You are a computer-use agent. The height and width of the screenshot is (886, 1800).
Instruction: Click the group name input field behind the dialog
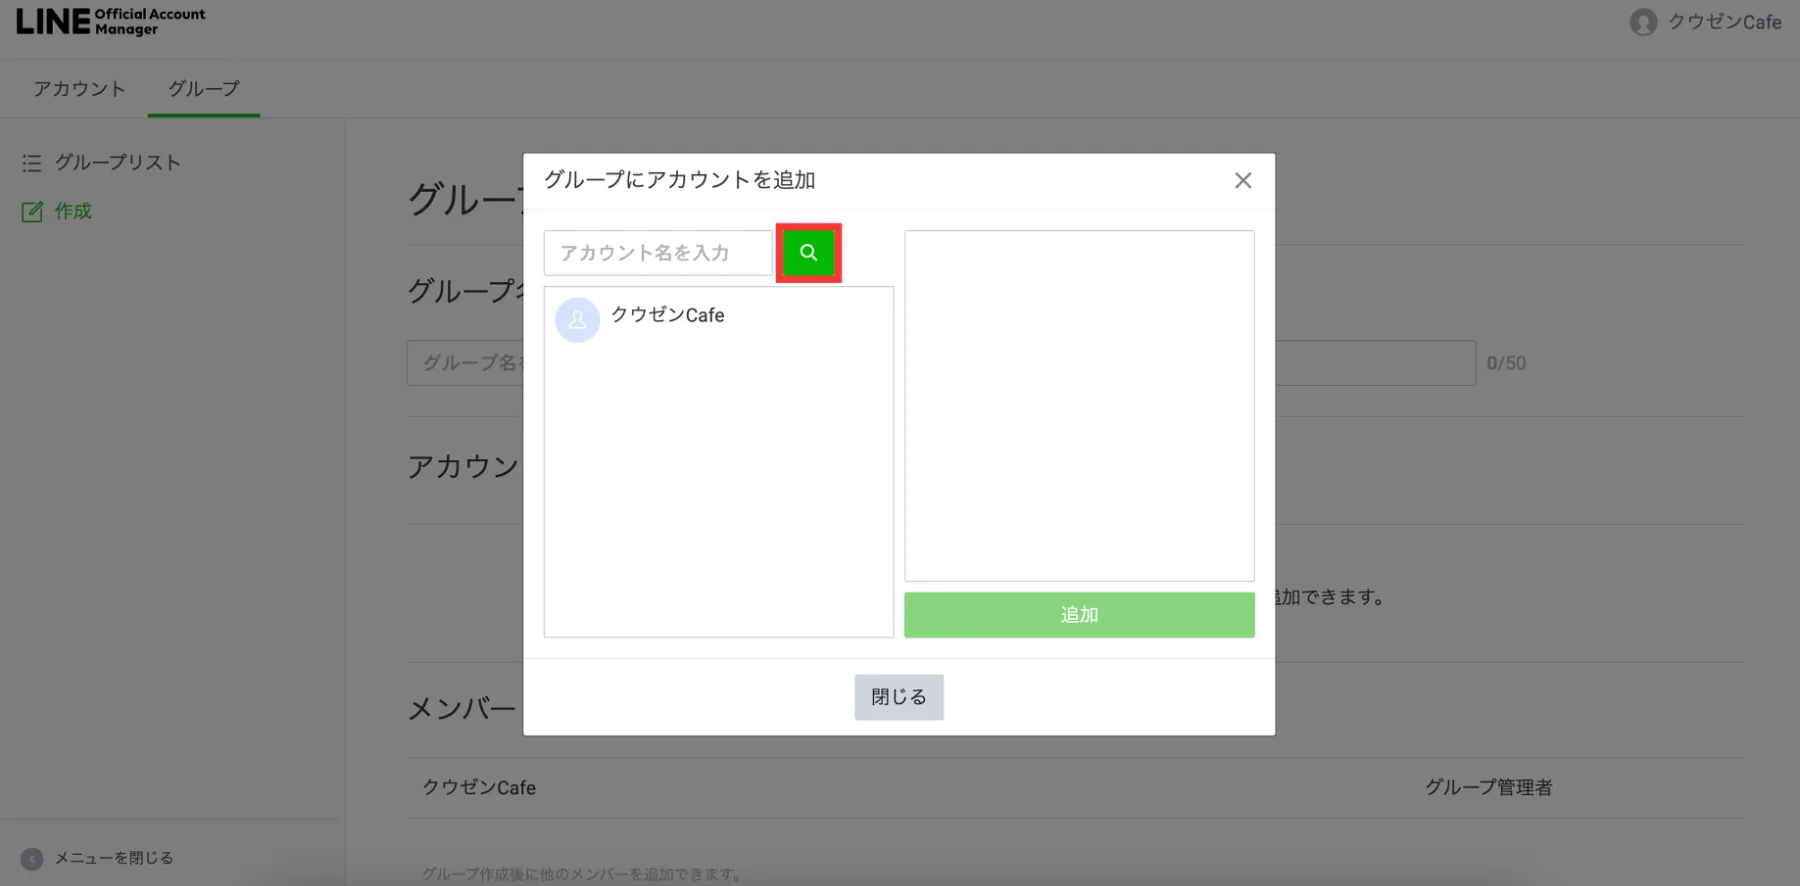click(x=941, y=363)
